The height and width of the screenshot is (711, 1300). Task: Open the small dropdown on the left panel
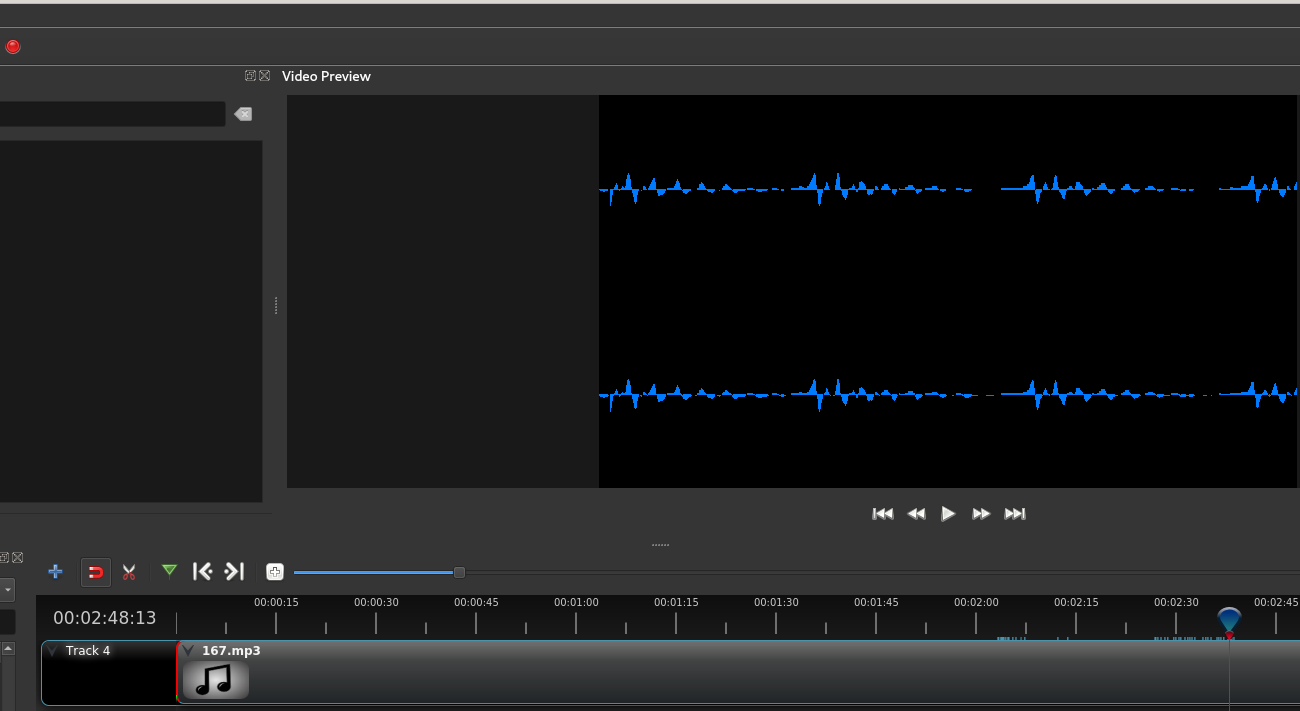click(x=8, y=590)
